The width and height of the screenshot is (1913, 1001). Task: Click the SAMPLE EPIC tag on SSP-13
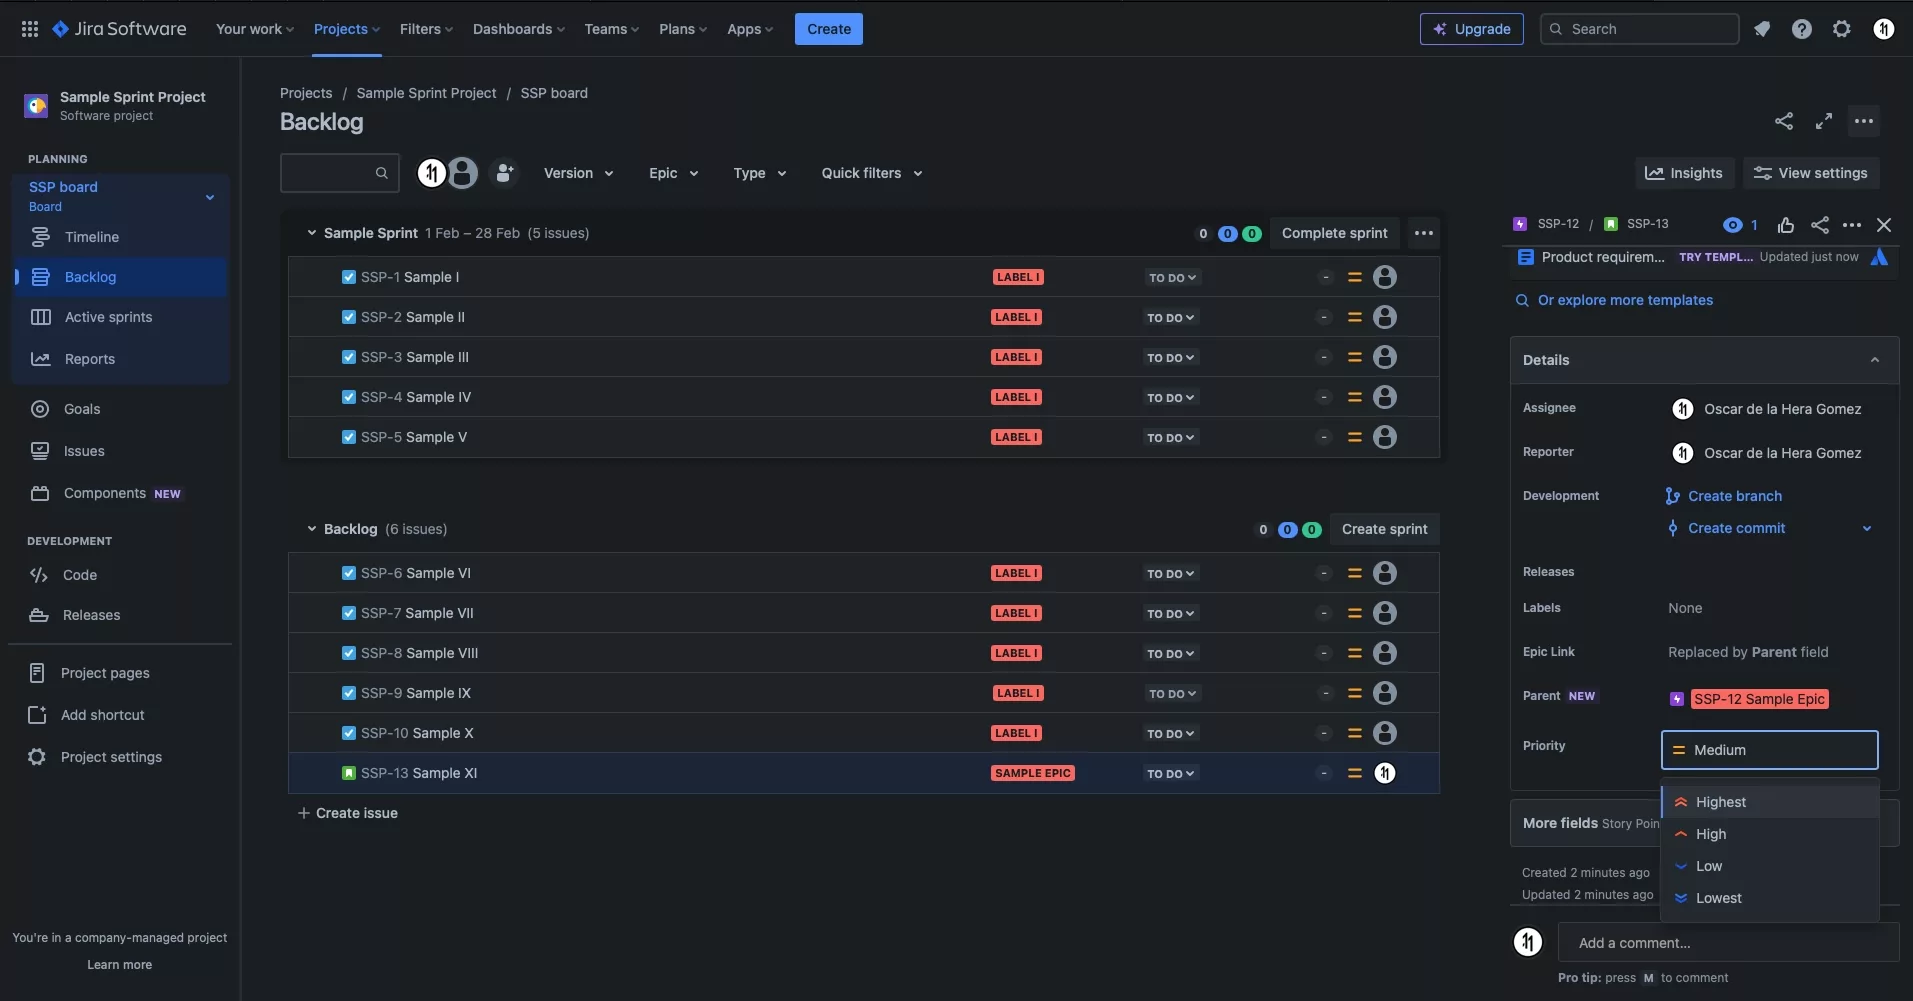pyautogui.click(x=1033, y=773)
